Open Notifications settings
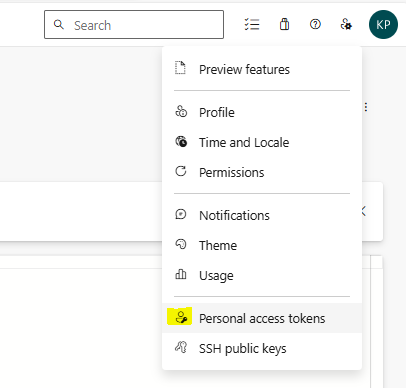The width and height of the screenshot is (406, 388). (x=262, y=215)
